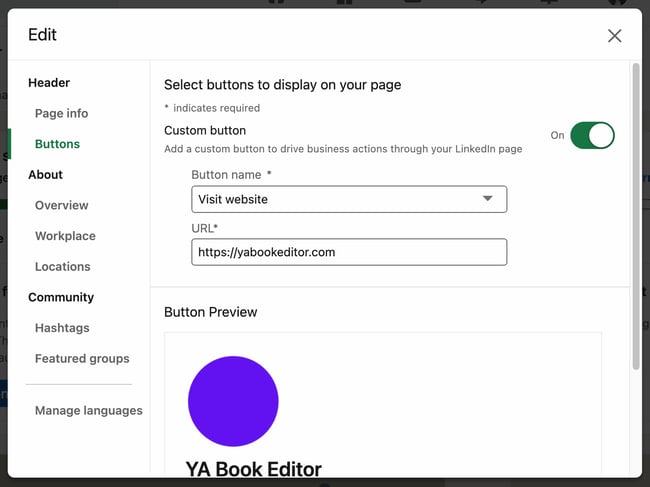Click the Button Preview heading
650x487 pixels.
point(210,312)
